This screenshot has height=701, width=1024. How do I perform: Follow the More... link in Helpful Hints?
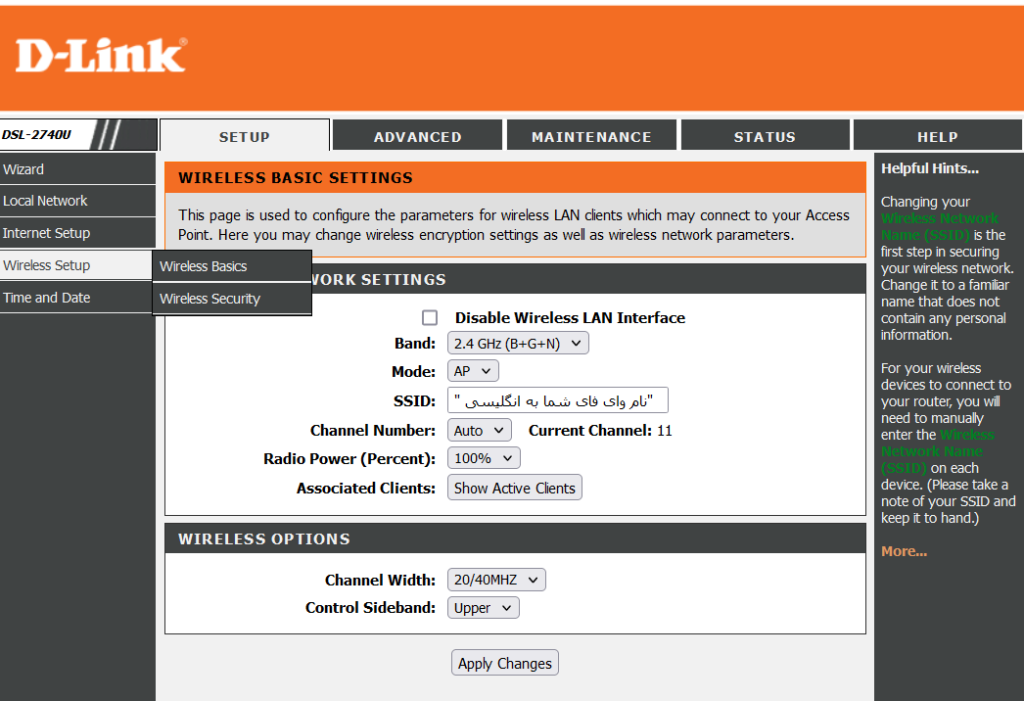point(903,551)
